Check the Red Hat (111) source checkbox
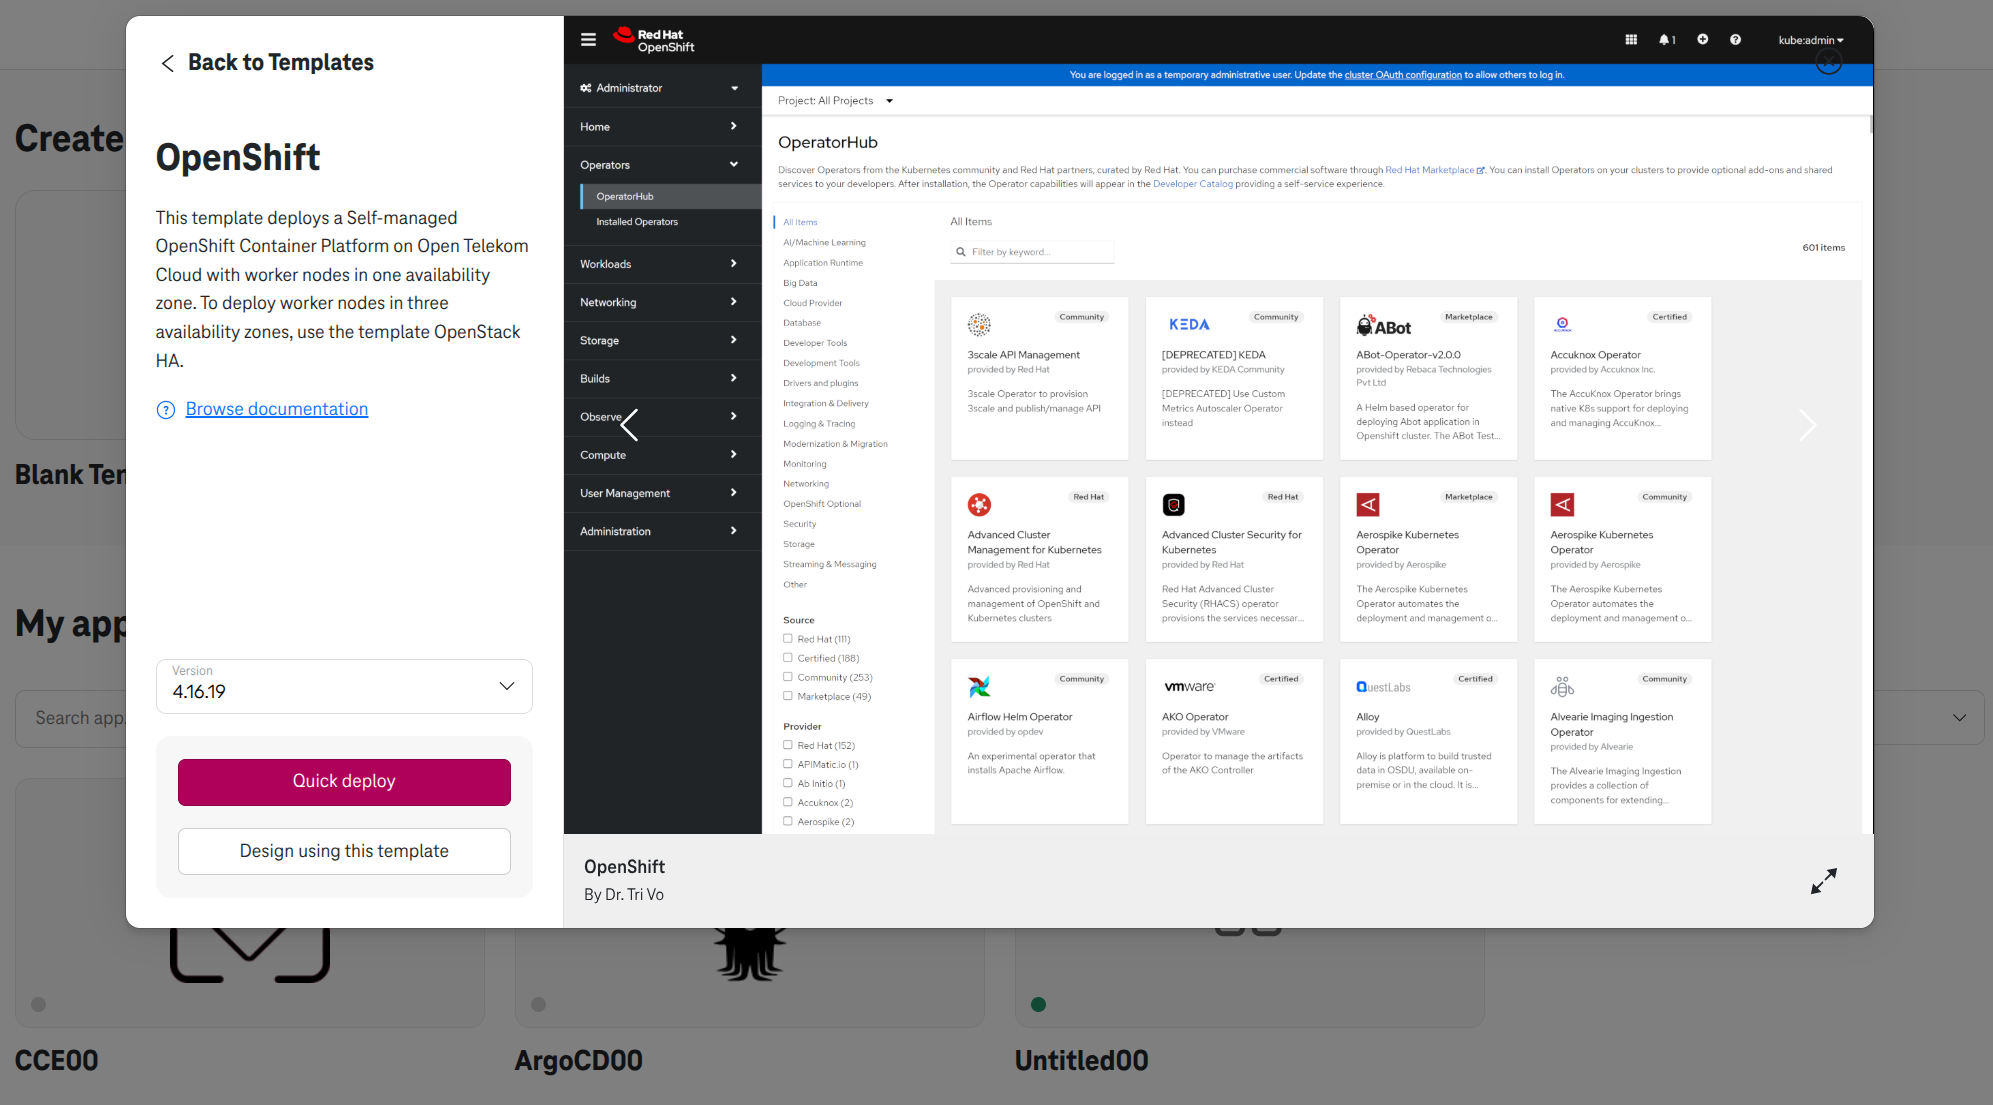This screenshot has width=1993, height=1105. pos(788,638)
